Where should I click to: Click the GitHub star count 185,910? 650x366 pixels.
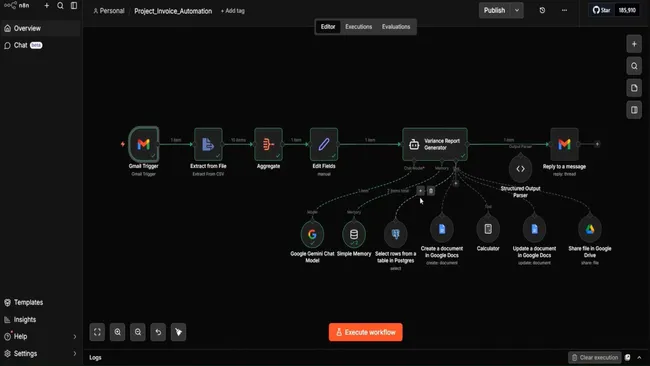[x=627, y=10]
